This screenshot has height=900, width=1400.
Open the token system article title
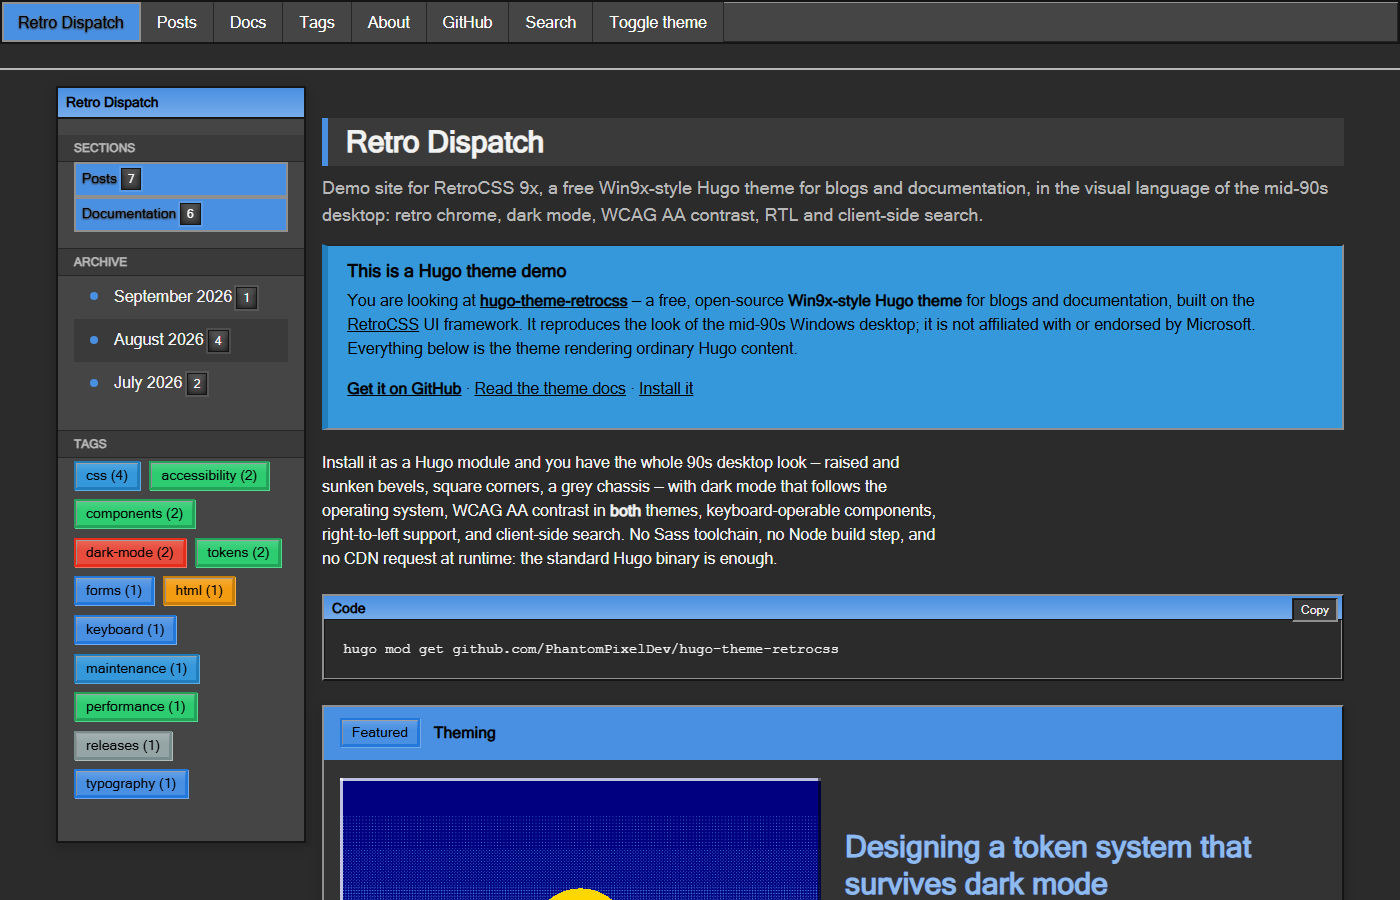1047,866
